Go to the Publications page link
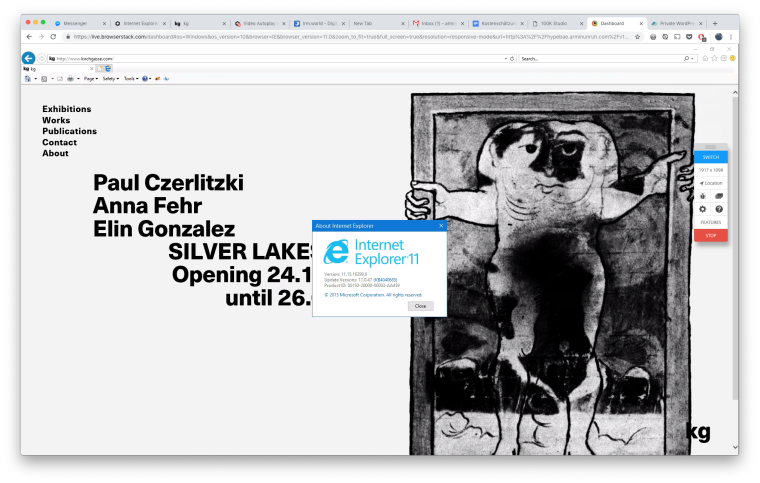The width and height of the screenshot is (760, 483). tap(69, 131)
